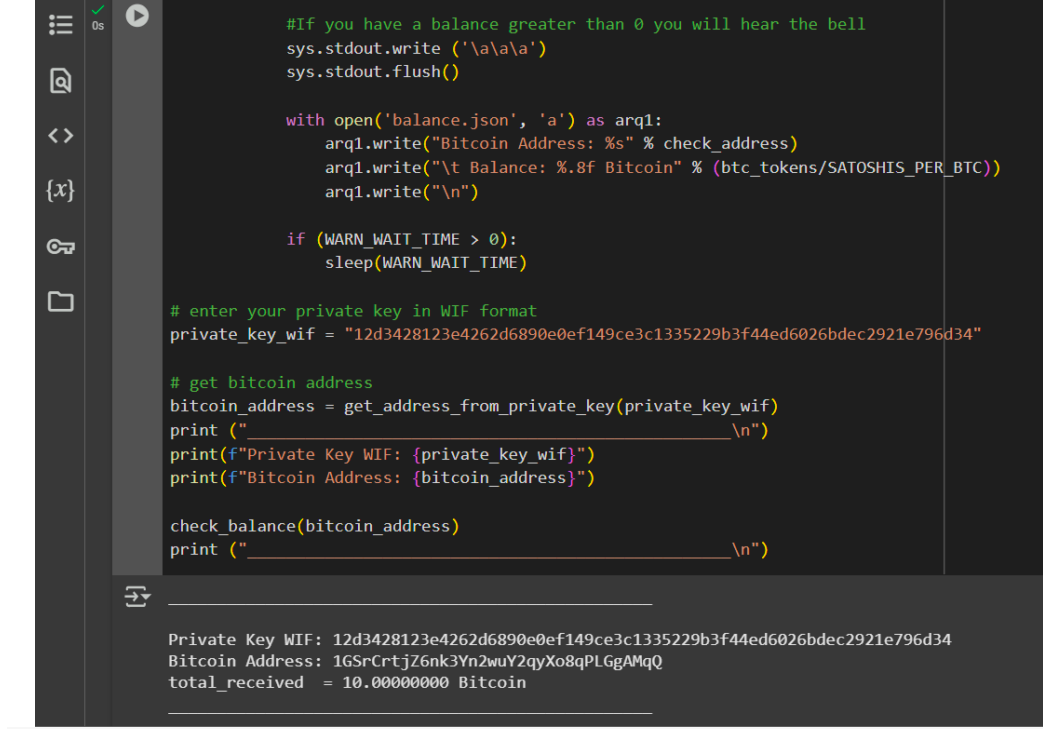Open the Variables {x} panel icon
1043x729 pixels.
[x=61, y=190]
